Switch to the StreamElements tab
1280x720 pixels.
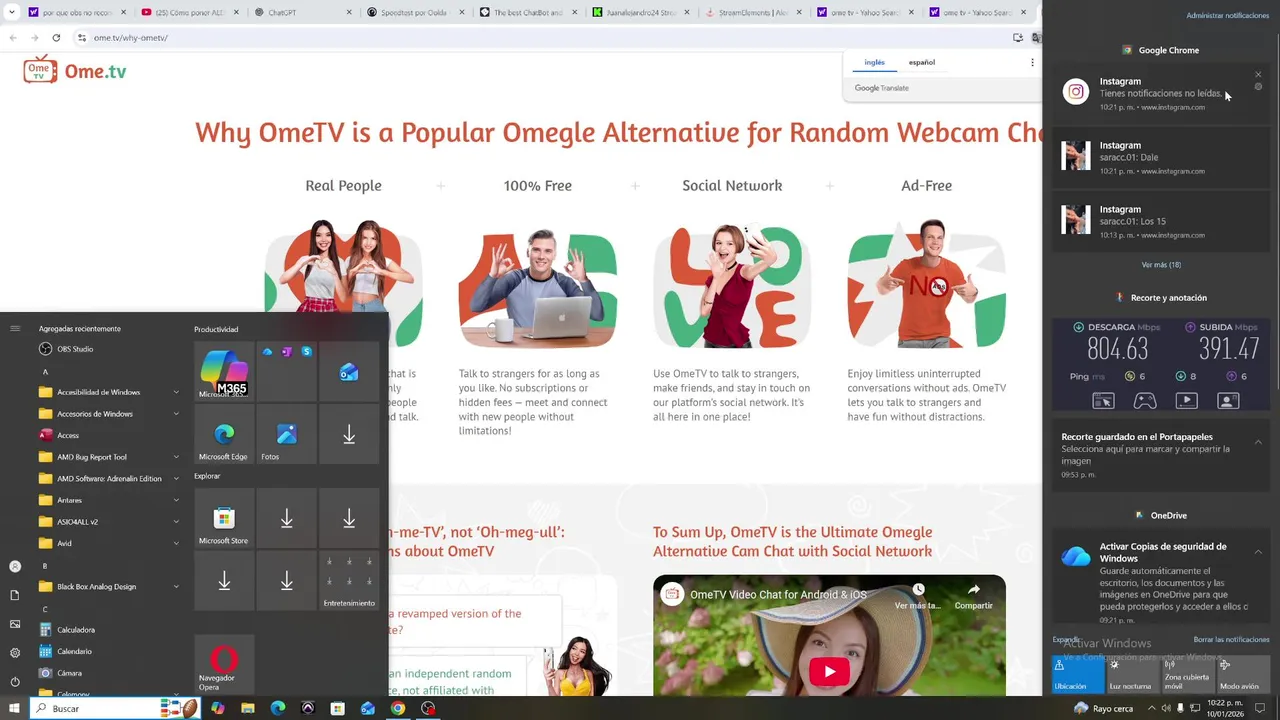752,12
